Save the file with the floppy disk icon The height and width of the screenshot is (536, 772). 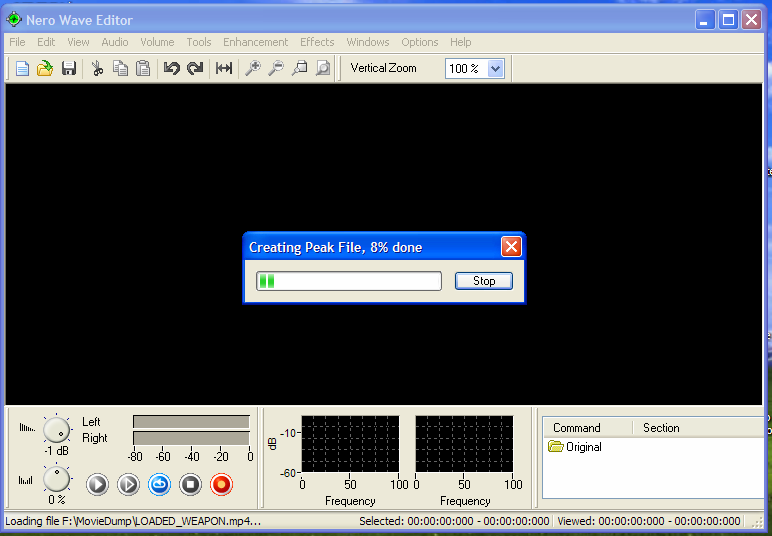click(69, 68)
